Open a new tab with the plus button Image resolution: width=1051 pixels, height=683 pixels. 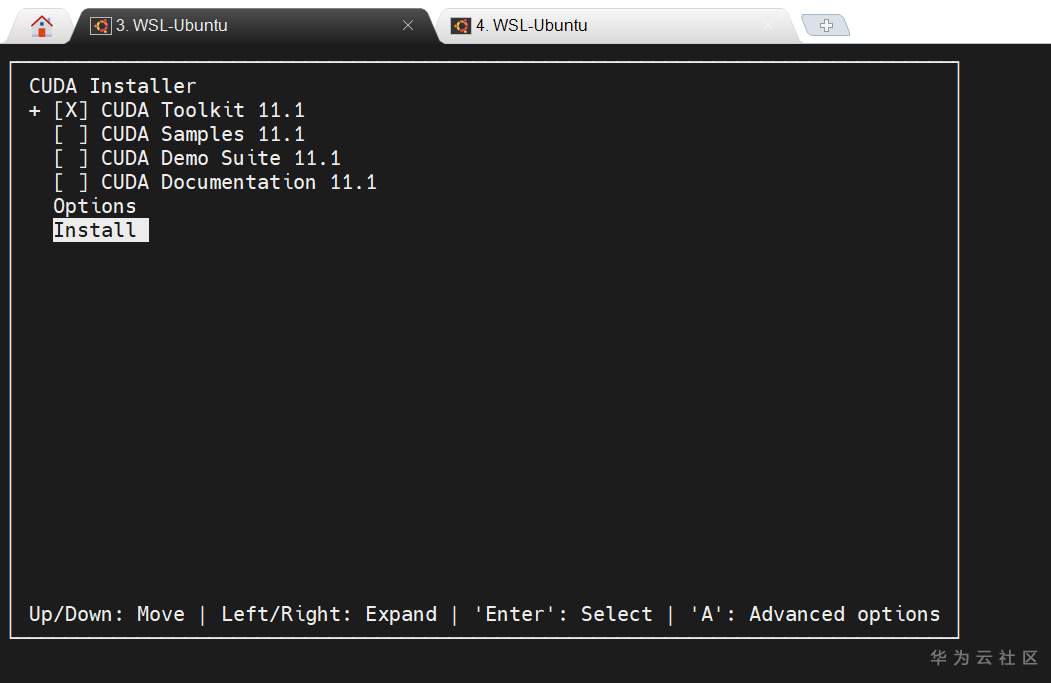(x=826, y=26)
